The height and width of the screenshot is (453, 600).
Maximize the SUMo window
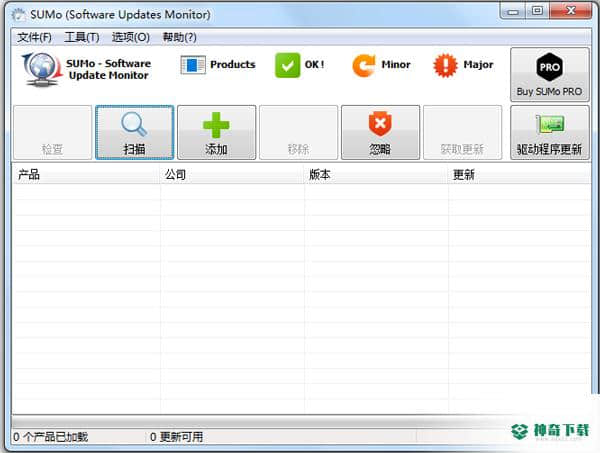click(x=537, y=11)
